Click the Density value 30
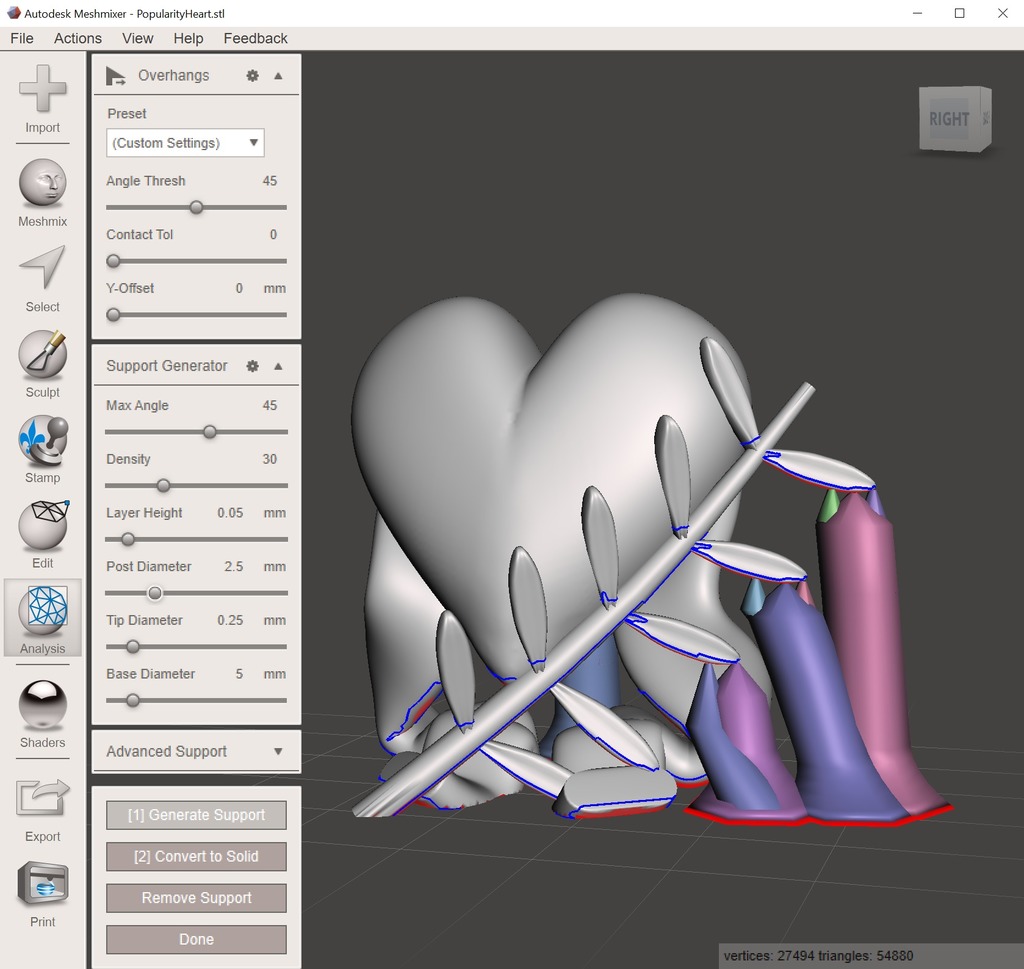1024x969 pixels. [270, 460]
